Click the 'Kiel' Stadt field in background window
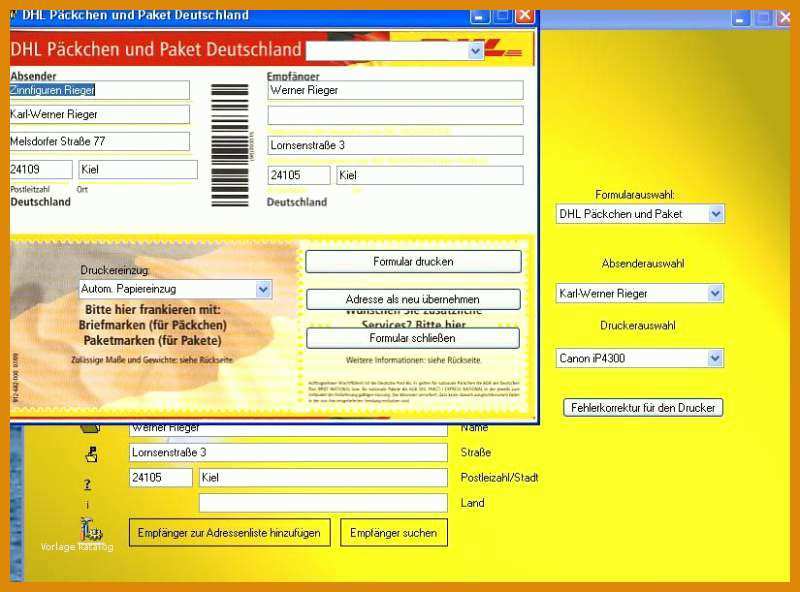 tap(323, 478)
